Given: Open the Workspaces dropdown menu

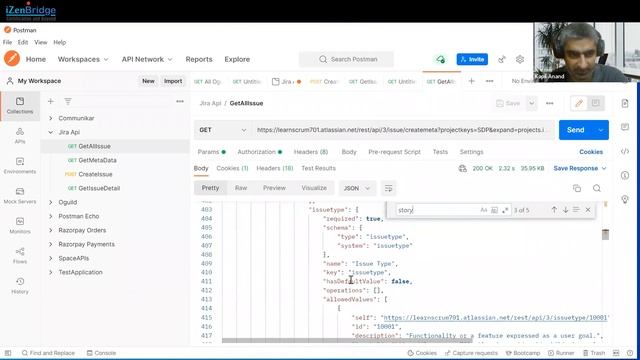Looking at the screenshot, I should pos(83,59).
